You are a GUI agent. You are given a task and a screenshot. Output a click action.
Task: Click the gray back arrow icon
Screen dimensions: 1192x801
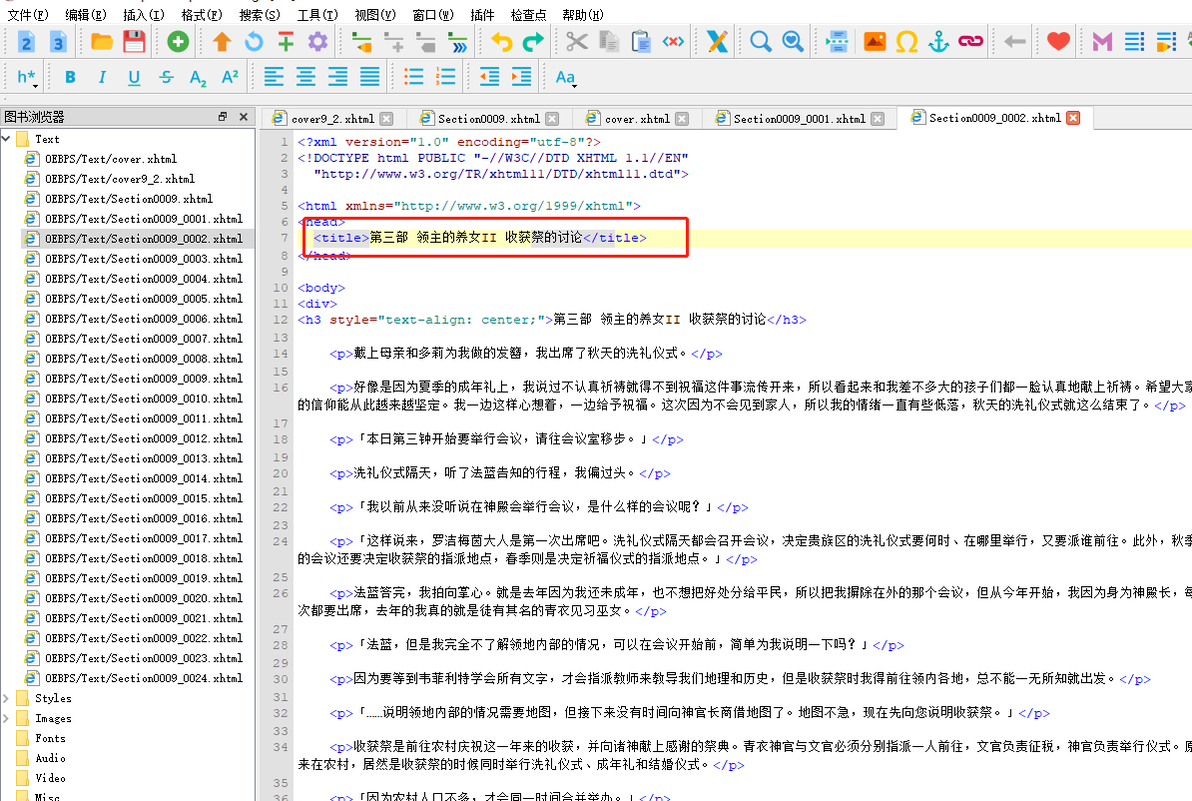pos(1015,42)
